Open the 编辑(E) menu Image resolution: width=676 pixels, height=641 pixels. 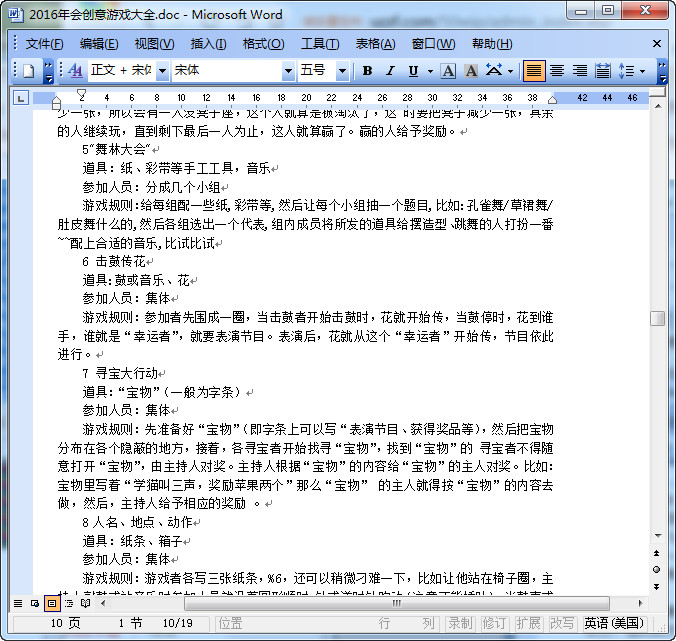click(99, 44)
